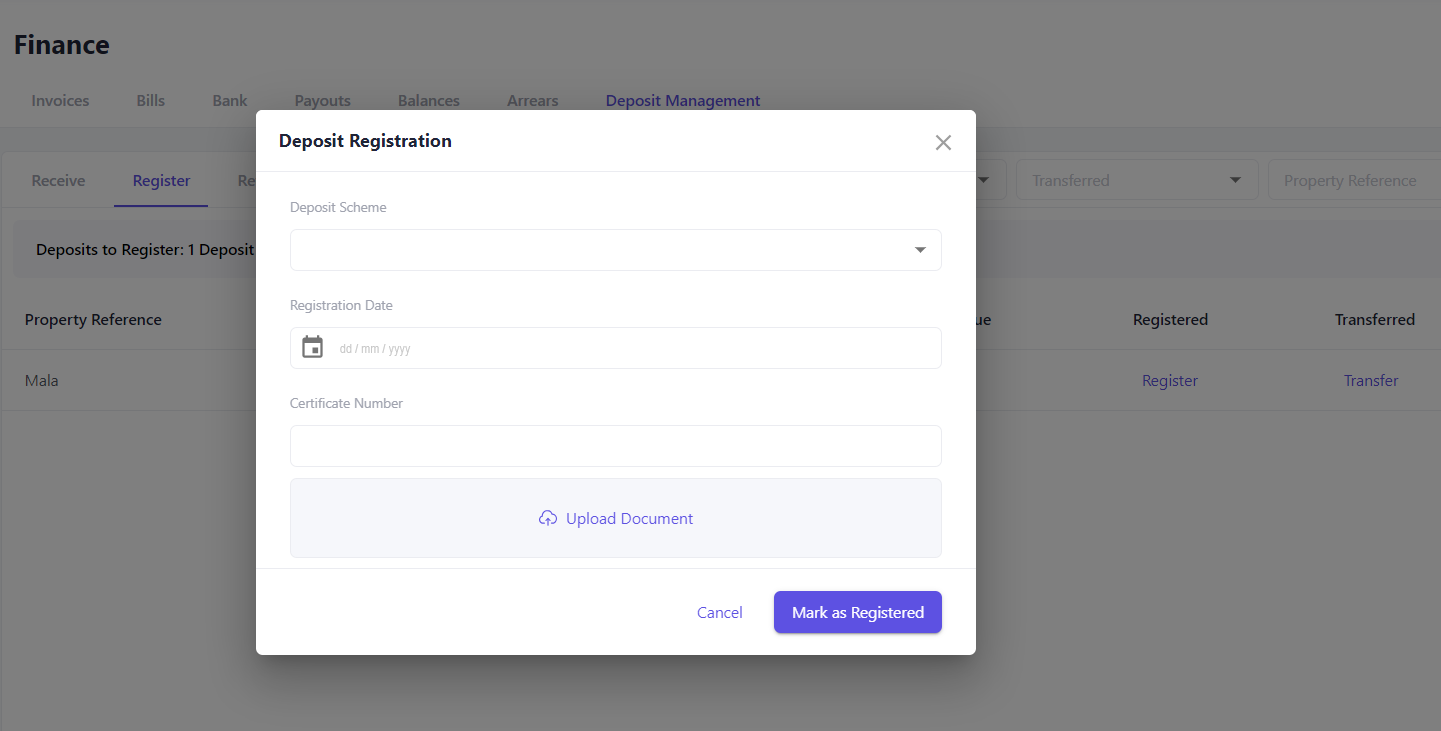
Task: Switch to the Invoices tab
Action: point(59,100)
